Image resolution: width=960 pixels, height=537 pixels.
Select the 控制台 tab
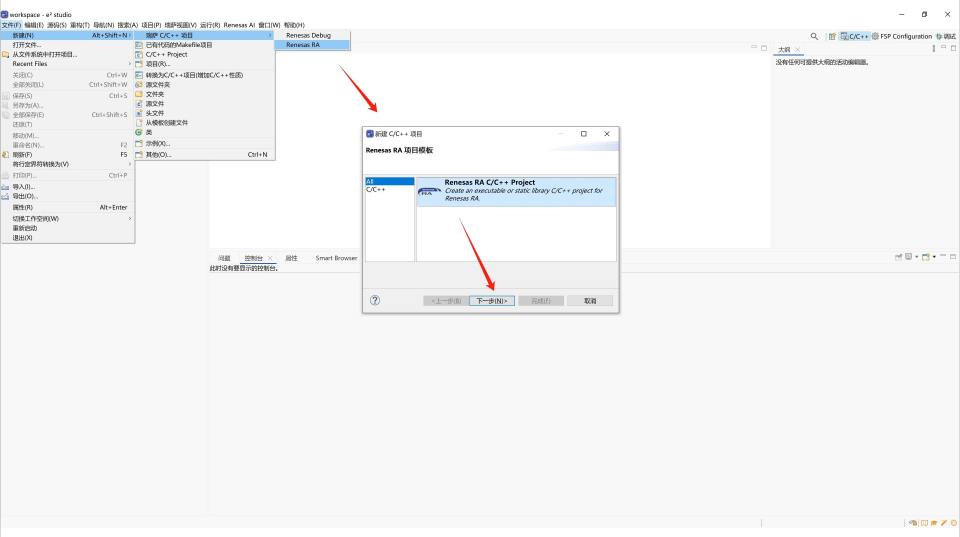[x=253, y=258]
